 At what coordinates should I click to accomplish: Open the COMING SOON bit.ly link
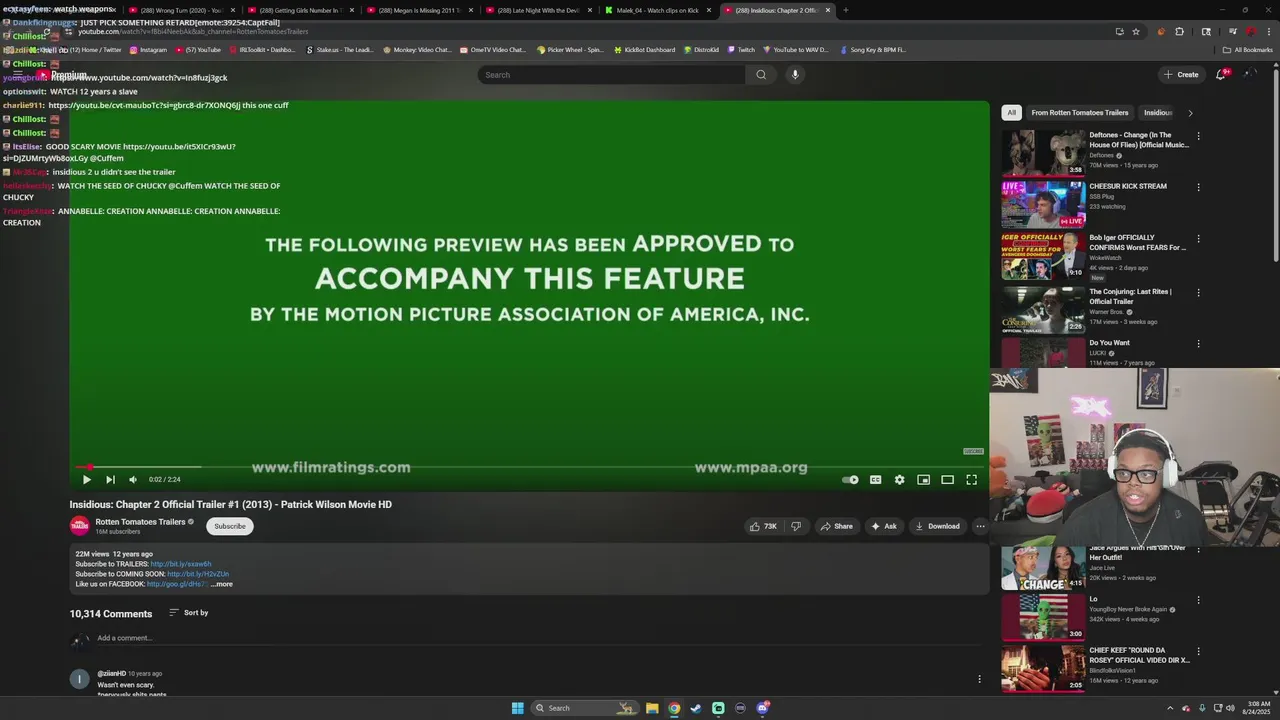click(x=198, y=574)
